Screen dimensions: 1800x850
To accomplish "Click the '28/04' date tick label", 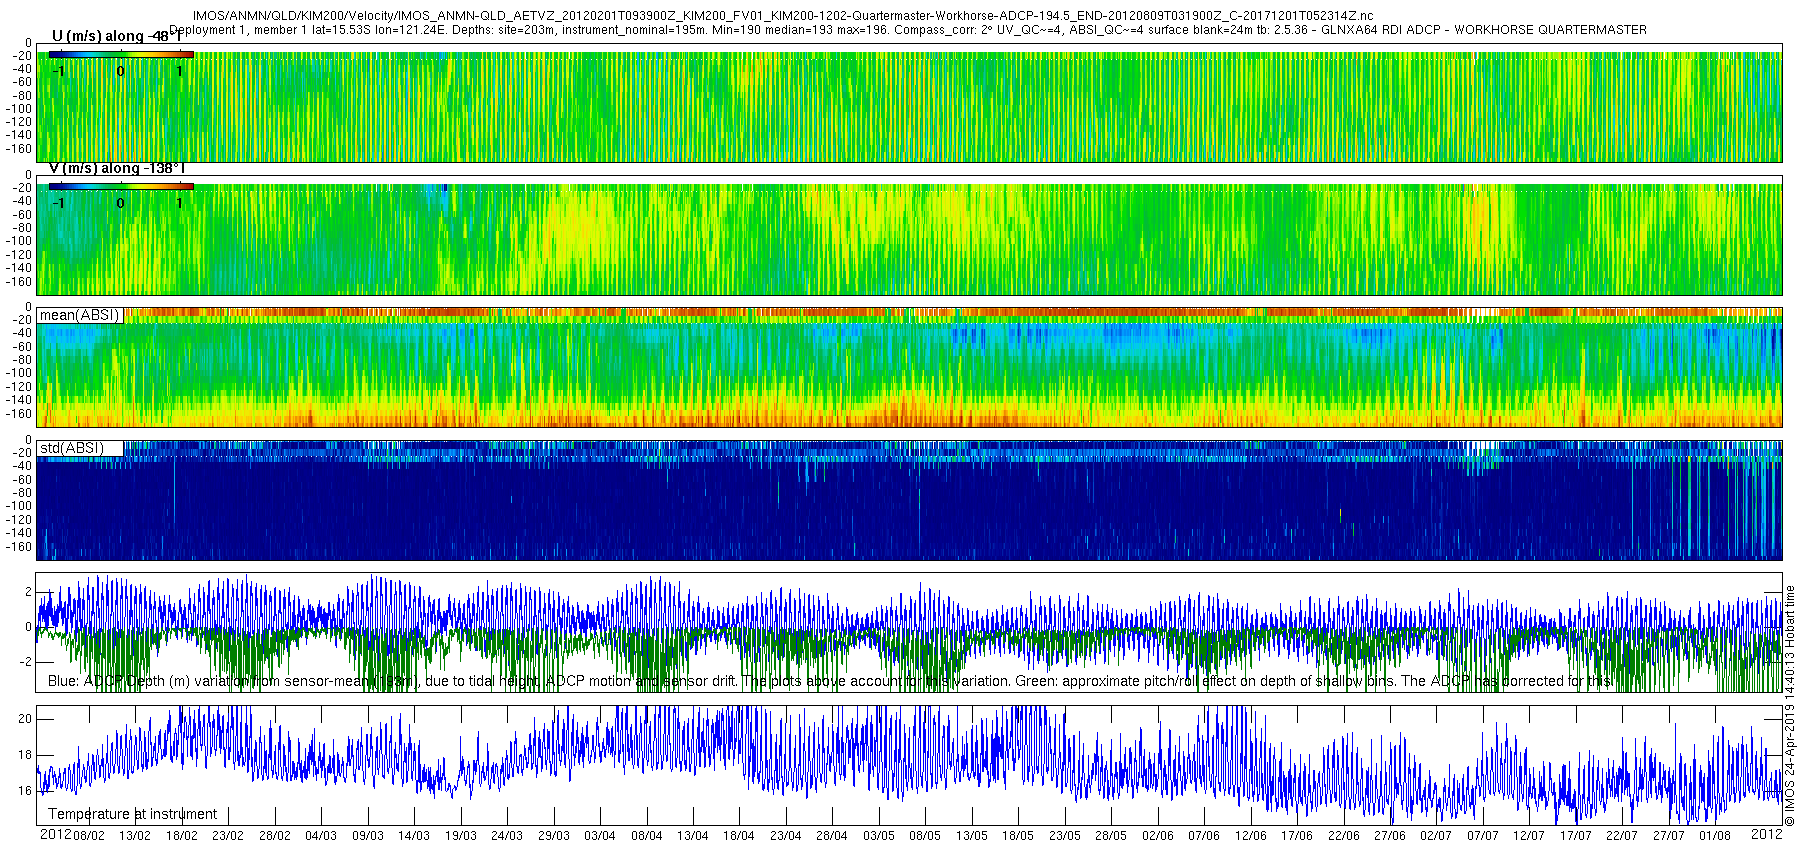I will coord(832,836).
